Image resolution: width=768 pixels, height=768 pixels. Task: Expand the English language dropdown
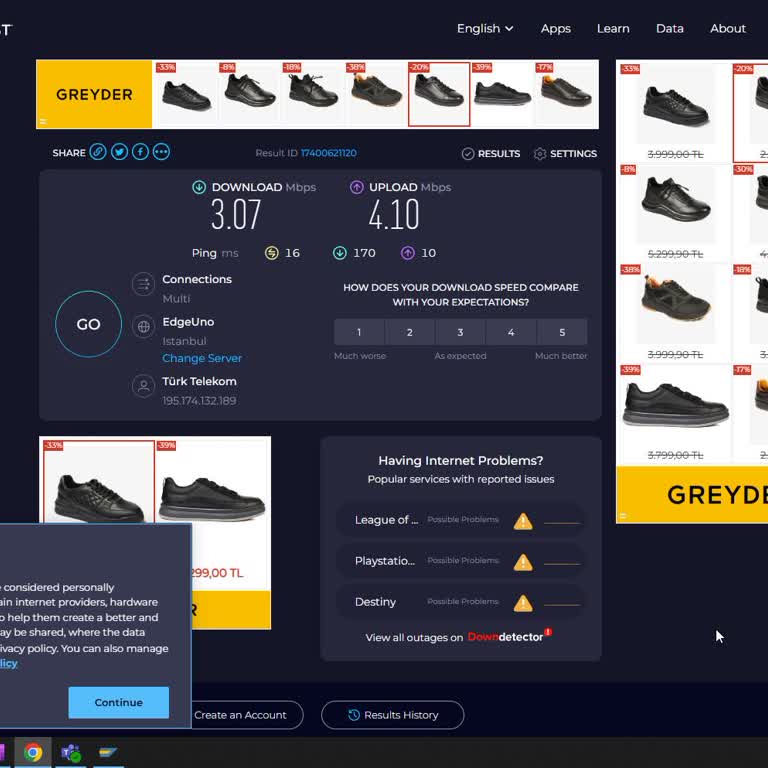(x=485, y=28)
